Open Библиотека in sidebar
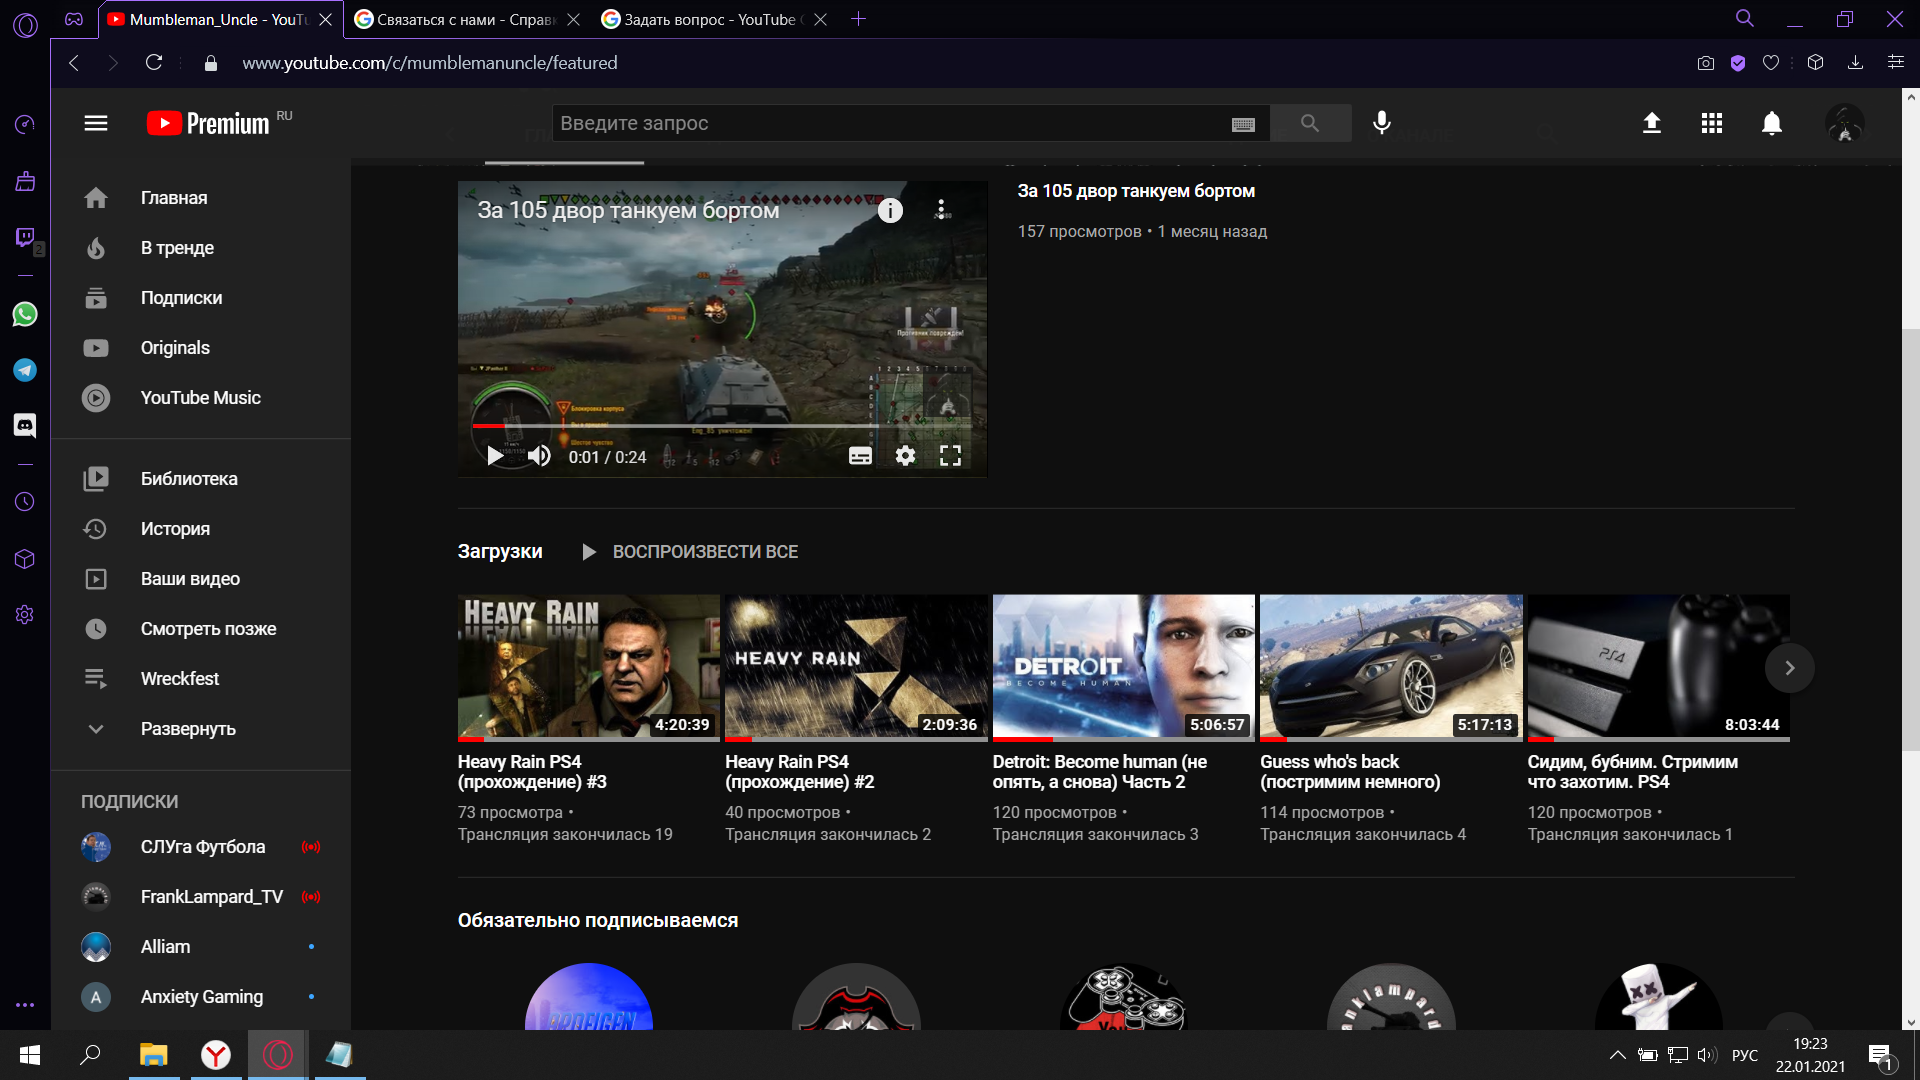Image resolution: width=1920 pixels, height=1080 pixels. pyautogui.click(x=200, y=479)
